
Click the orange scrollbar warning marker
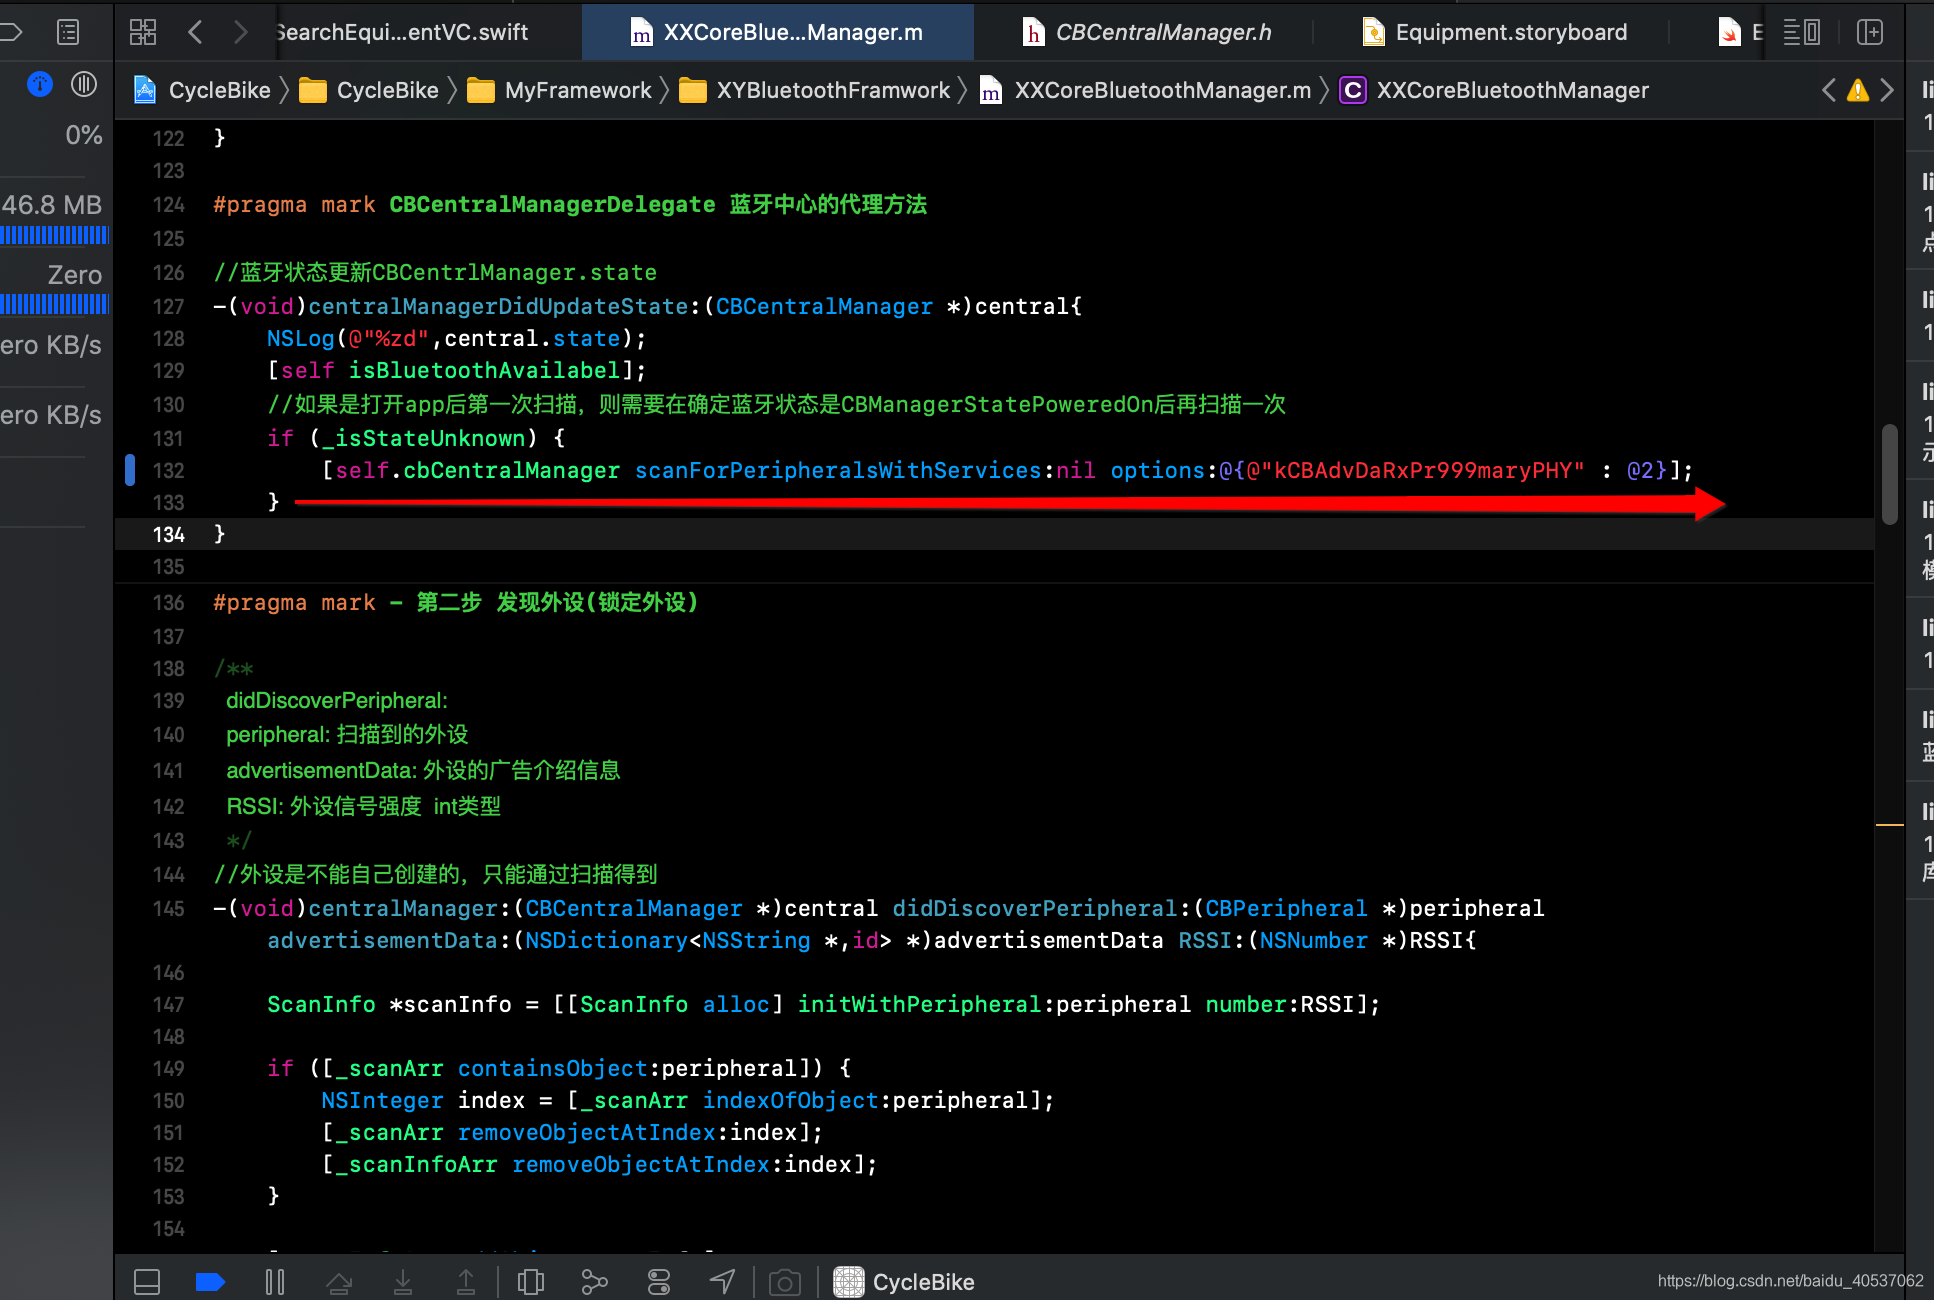pyautogui.click(x=1889, y=825)
